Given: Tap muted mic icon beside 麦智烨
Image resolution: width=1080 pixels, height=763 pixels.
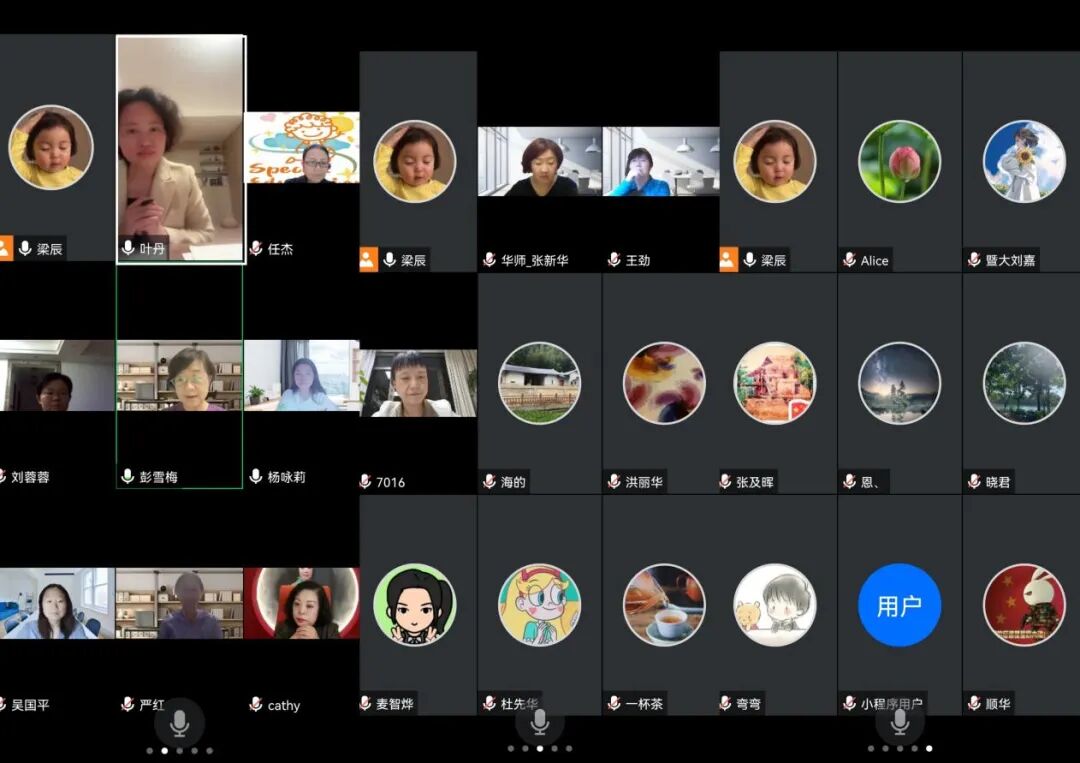Looking at the screenshot, I should 365,703.
